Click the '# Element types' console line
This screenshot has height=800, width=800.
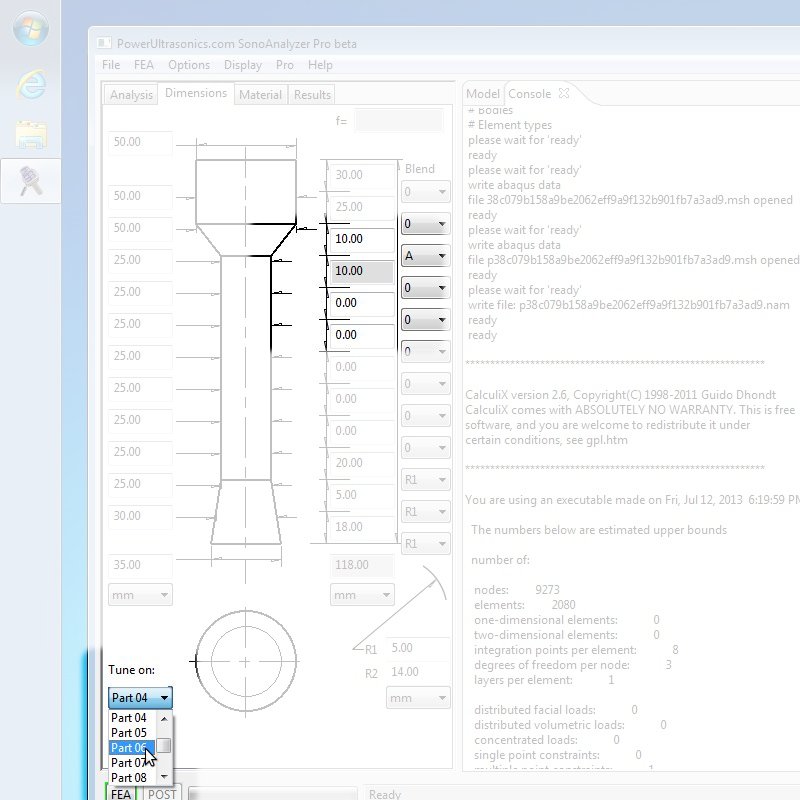click(x=510, y=125)
